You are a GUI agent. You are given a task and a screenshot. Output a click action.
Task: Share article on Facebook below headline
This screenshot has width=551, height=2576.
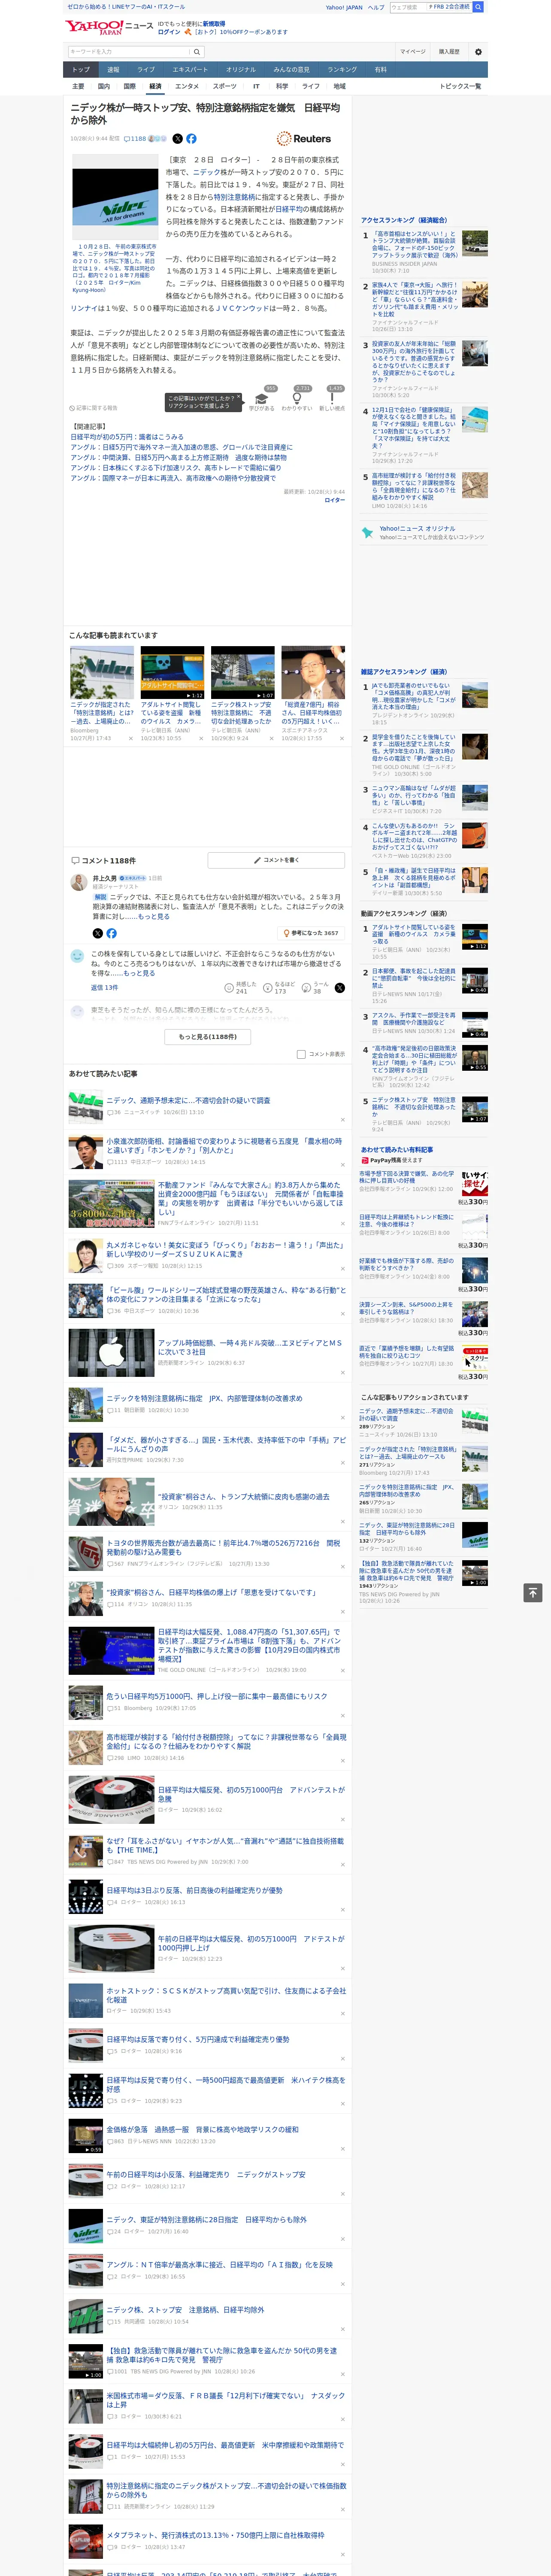(x=191, y=139)
